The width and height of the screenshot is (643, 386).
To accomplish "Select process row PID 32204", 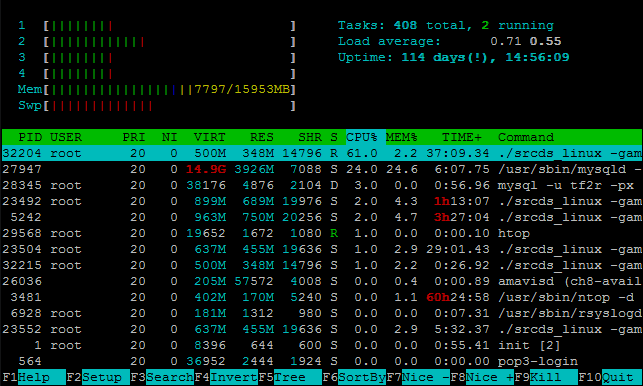I will pos(322,153).
